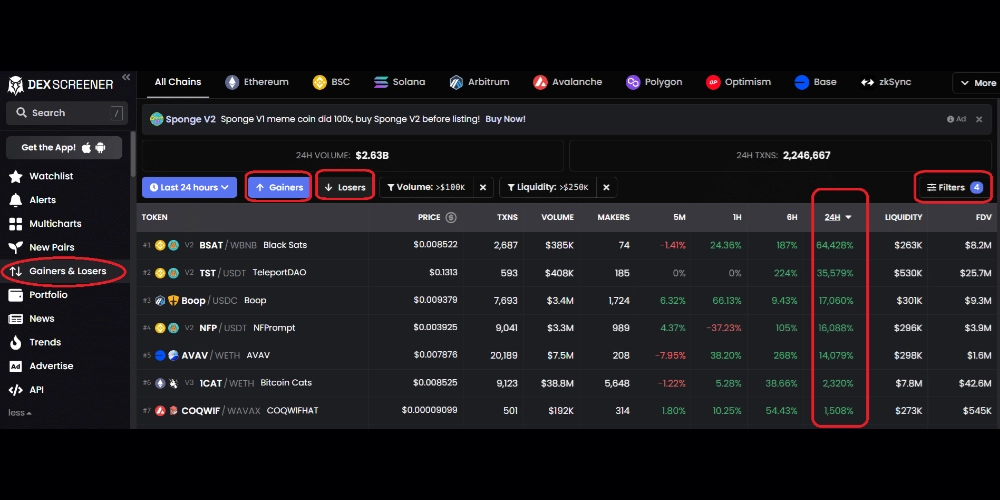1000x500 pixels.
Task: Follow the Buy Now! ad link
Action: pyautogui.click(x=505, y=119)
